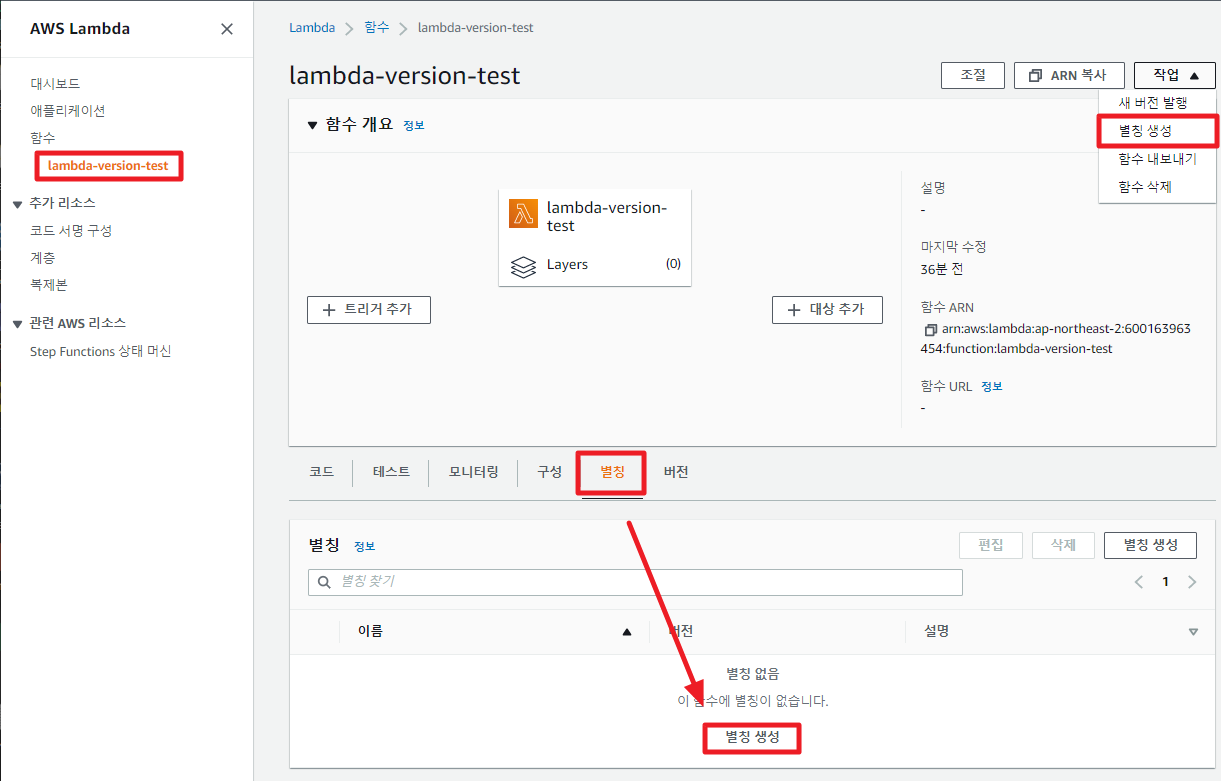Click the centered 별칭 생성 button below empty list

pos(751,738)
